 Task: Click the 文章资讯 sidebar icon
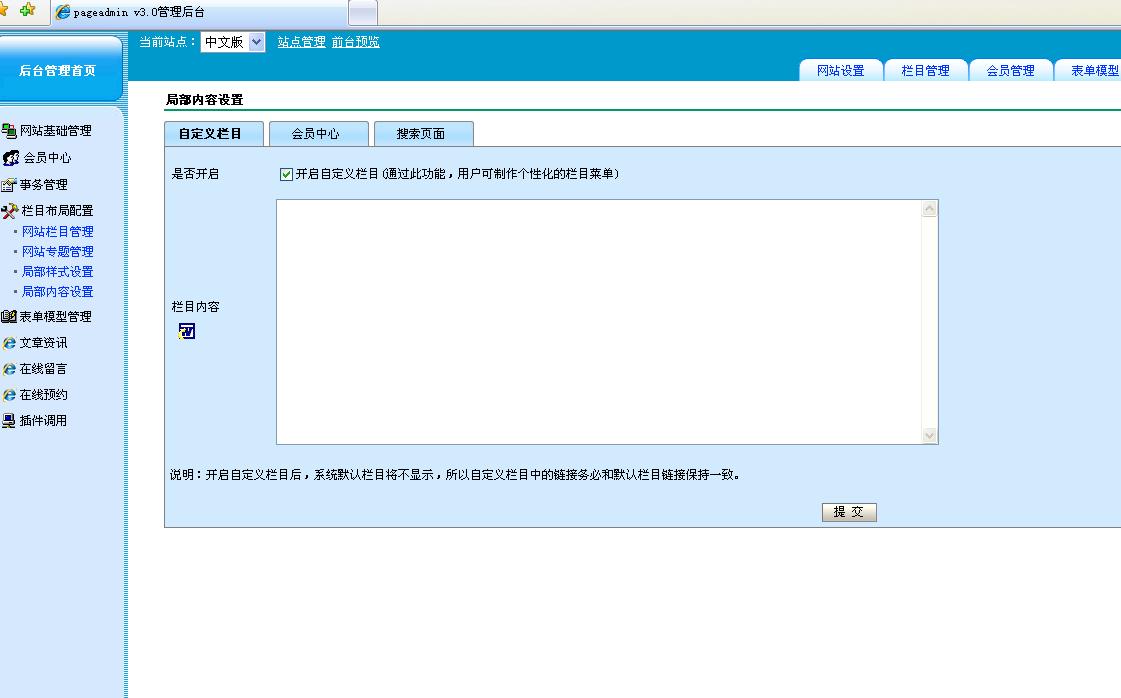[x=9, y=343]
